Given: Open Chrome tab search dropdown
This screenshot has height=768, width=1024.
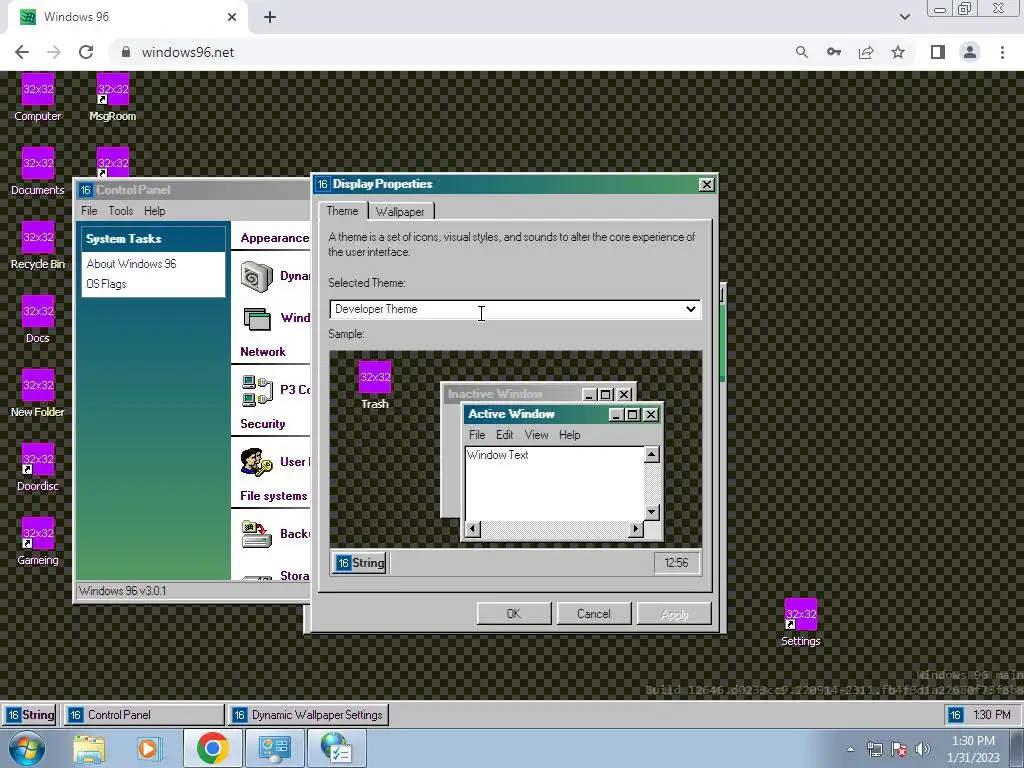Looking at the screenshot, I should click(x=905, y=17).
